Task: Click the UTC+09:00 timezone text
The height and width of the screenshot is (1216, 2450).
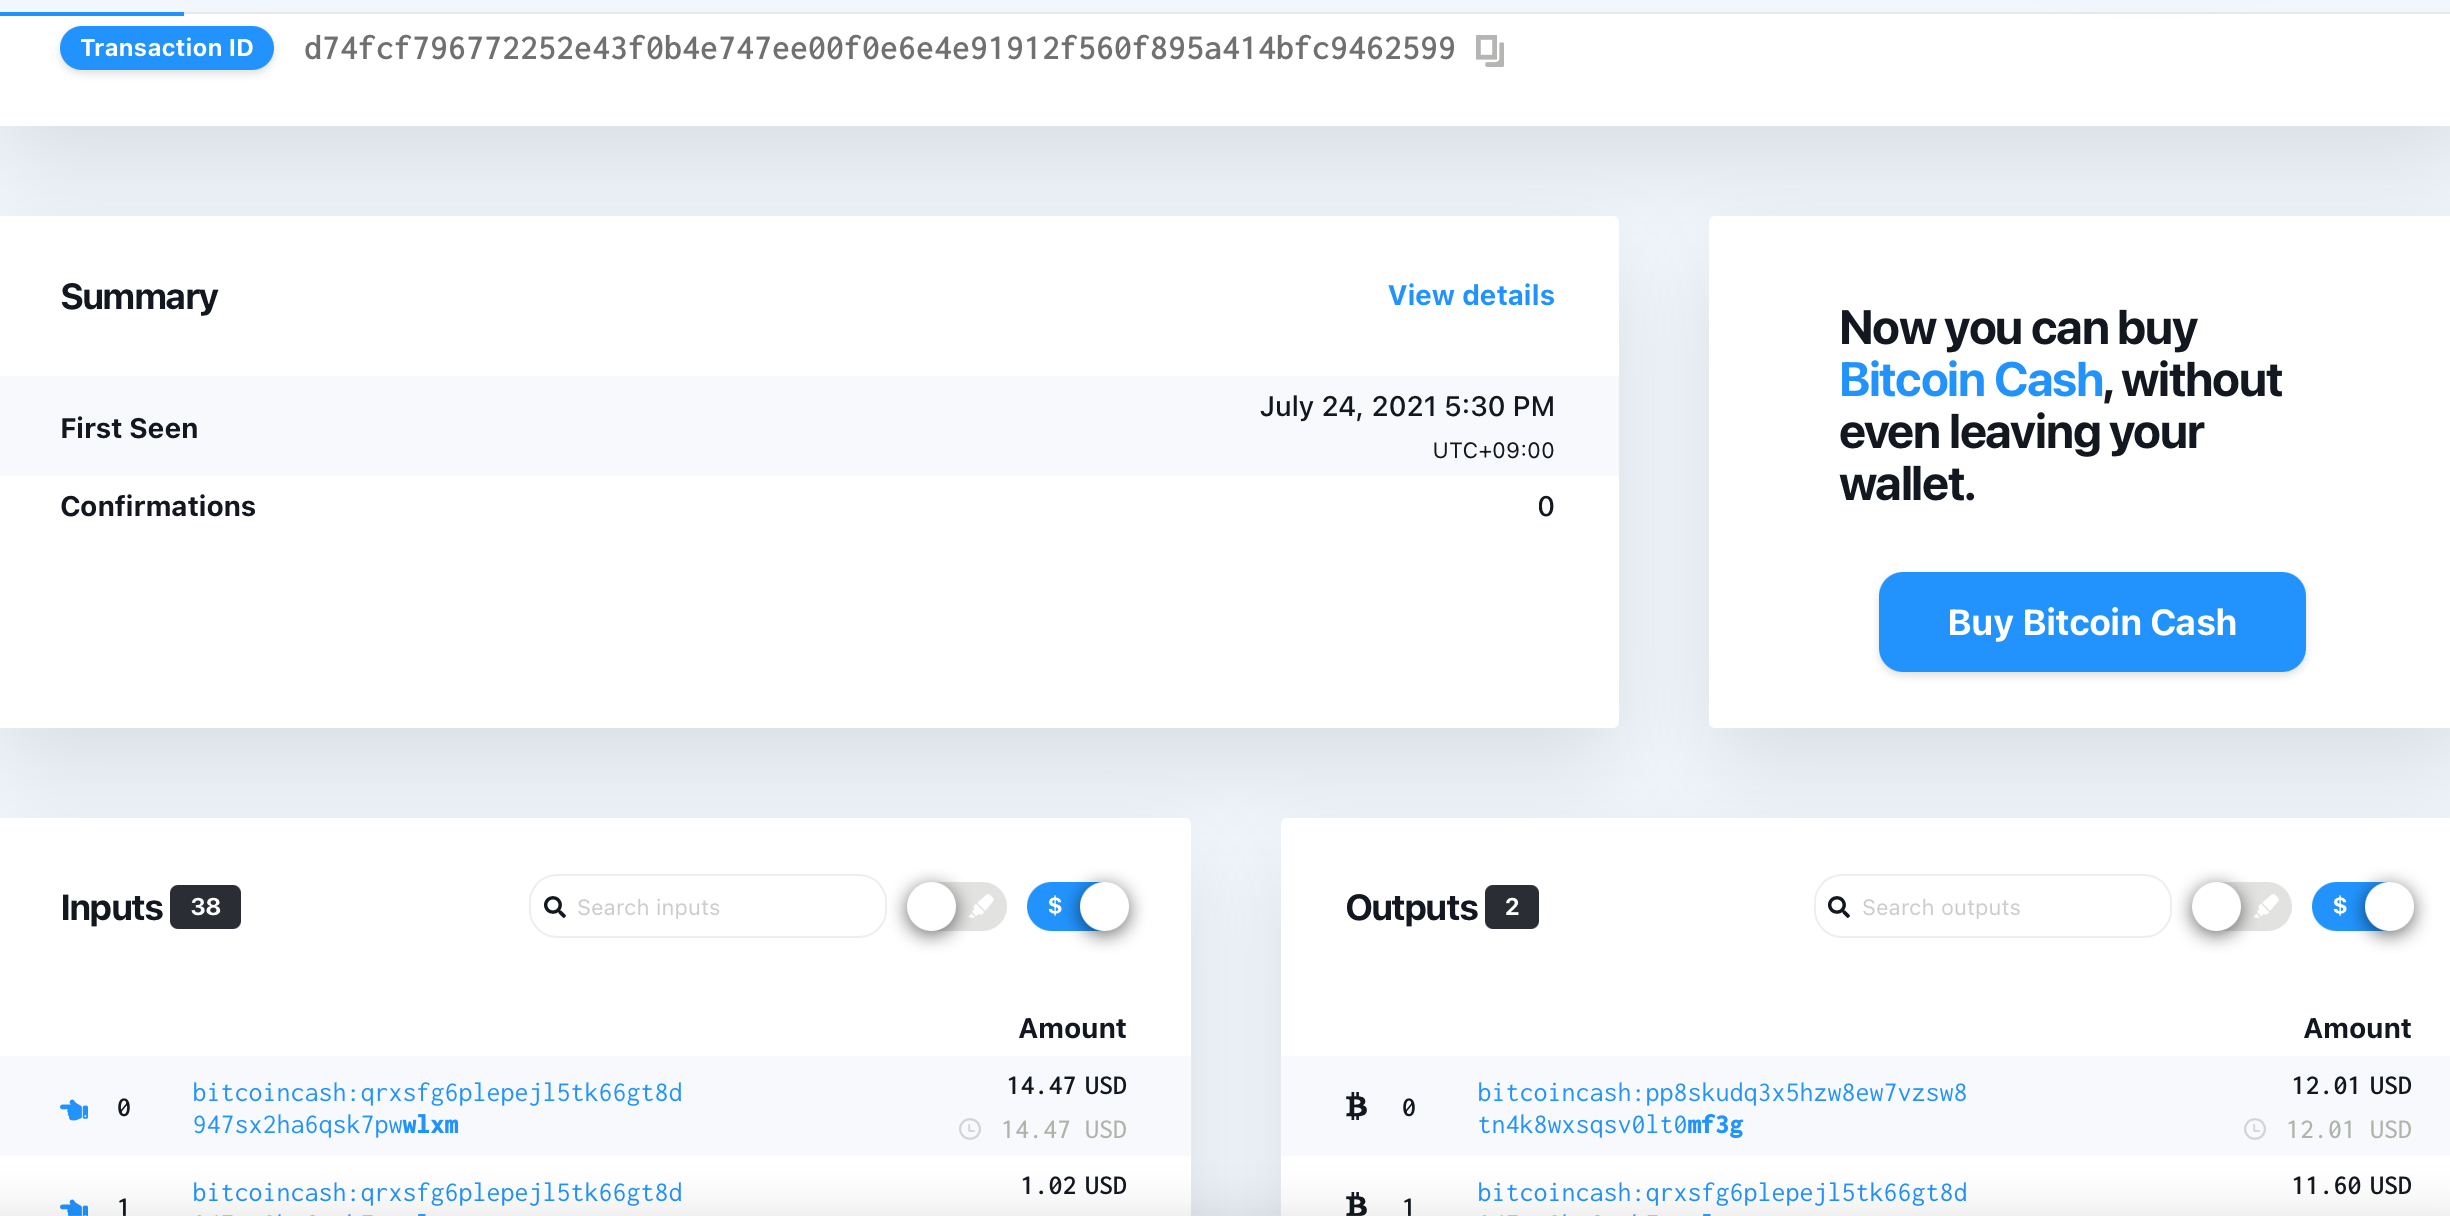Action: pos(1493,451)
